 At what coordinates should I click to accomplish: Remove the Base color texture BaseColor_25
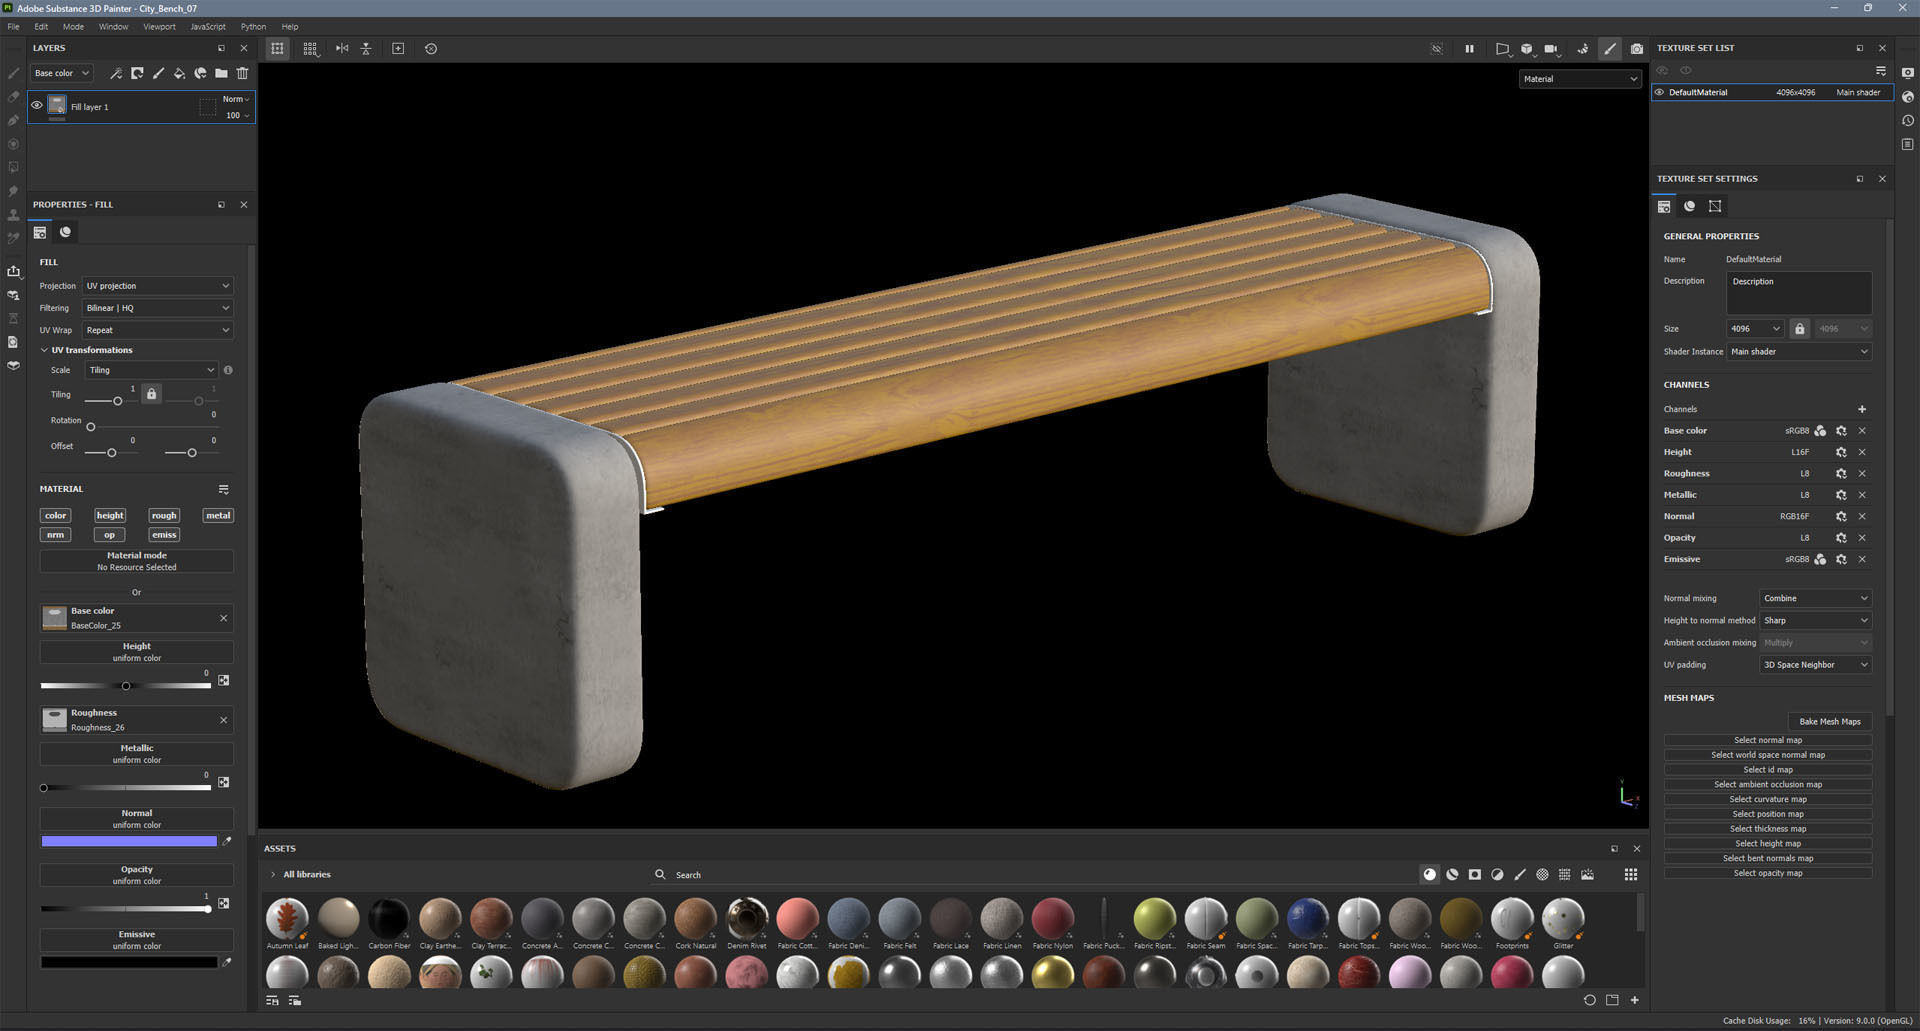(x=223, y=618)
